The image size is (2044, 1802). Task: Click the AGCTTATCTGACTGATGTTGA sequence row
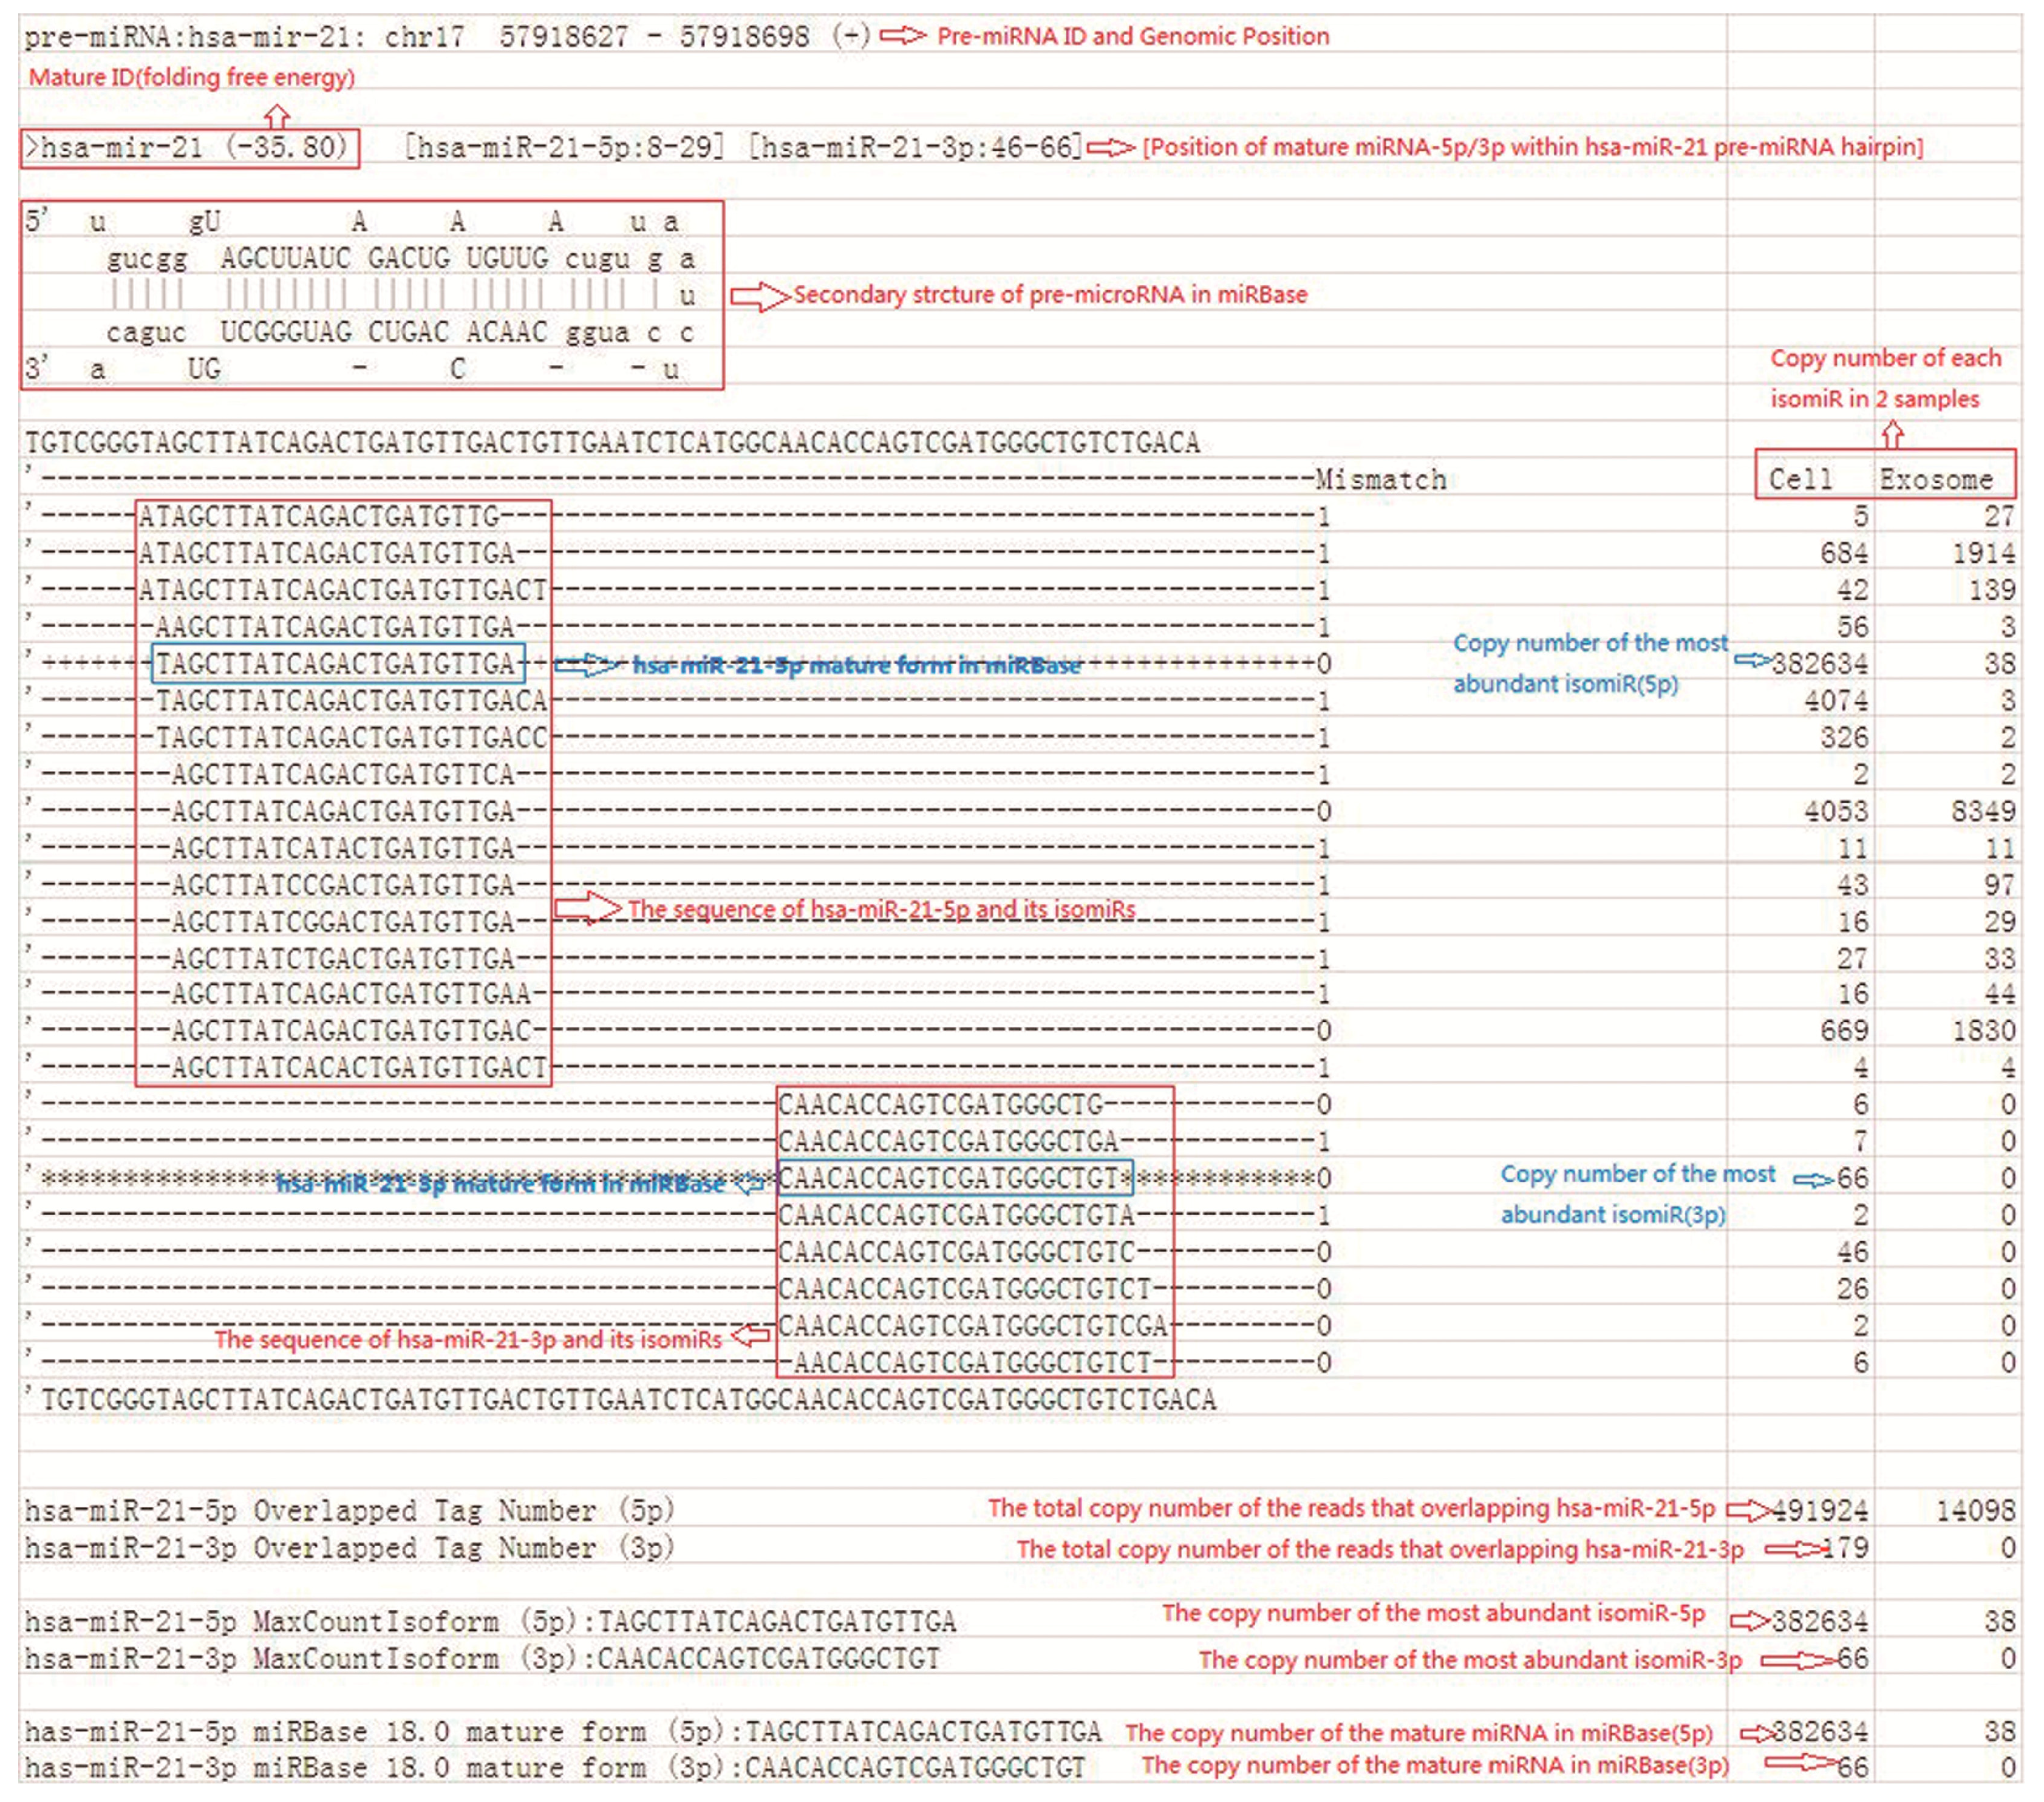(343, 958)
